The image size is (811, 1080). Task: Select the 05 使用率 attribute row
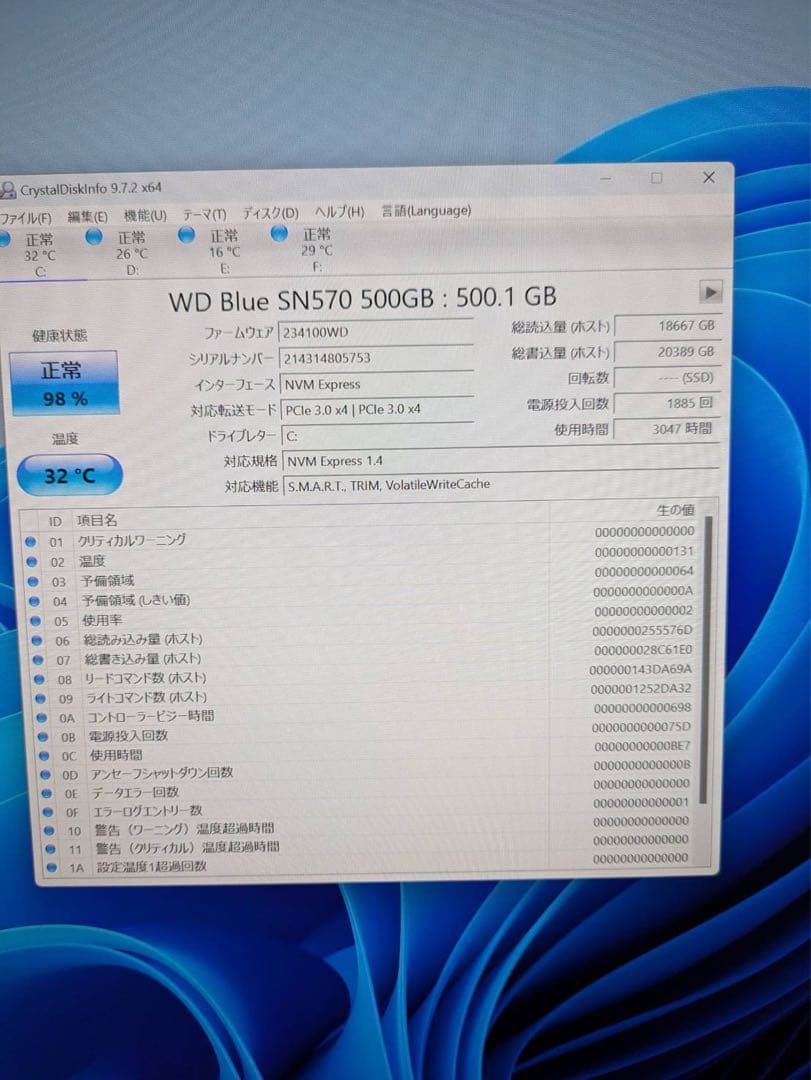click(x=367, y=616)
